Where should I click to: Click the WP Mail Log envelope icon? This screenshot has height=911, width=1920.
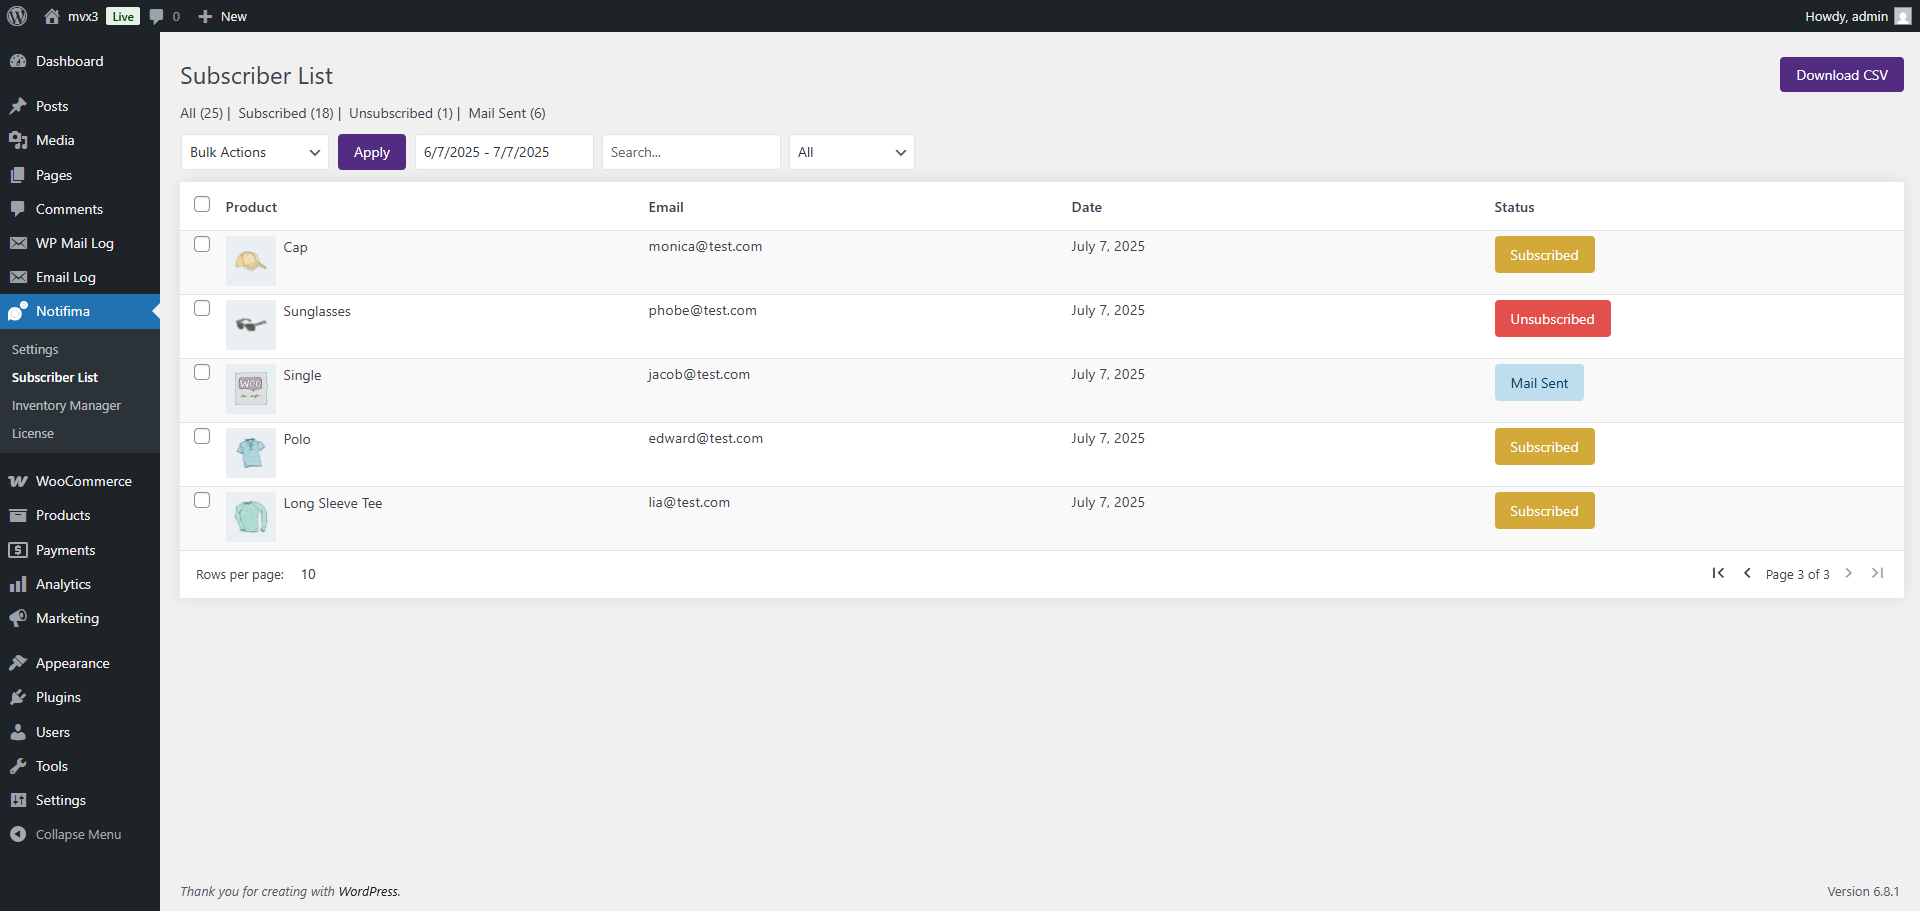pos(18,243)
